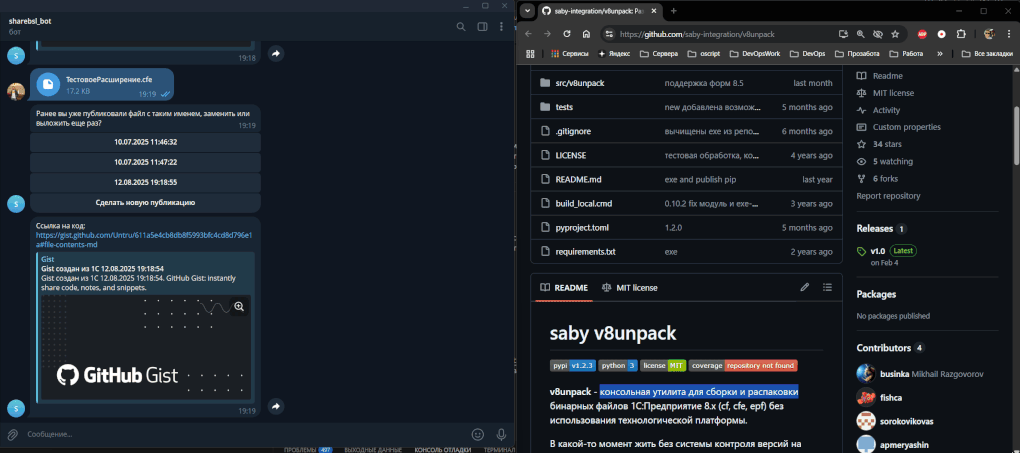Open the ТестовоеРасширение.cfe file attachment icon

47,85
